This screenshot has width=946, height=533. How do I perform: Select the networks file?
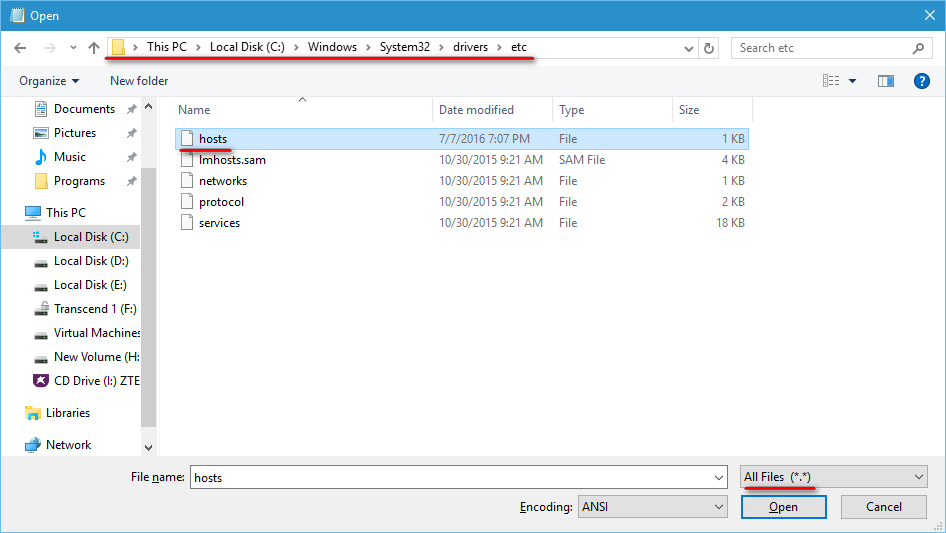(462, 181)
